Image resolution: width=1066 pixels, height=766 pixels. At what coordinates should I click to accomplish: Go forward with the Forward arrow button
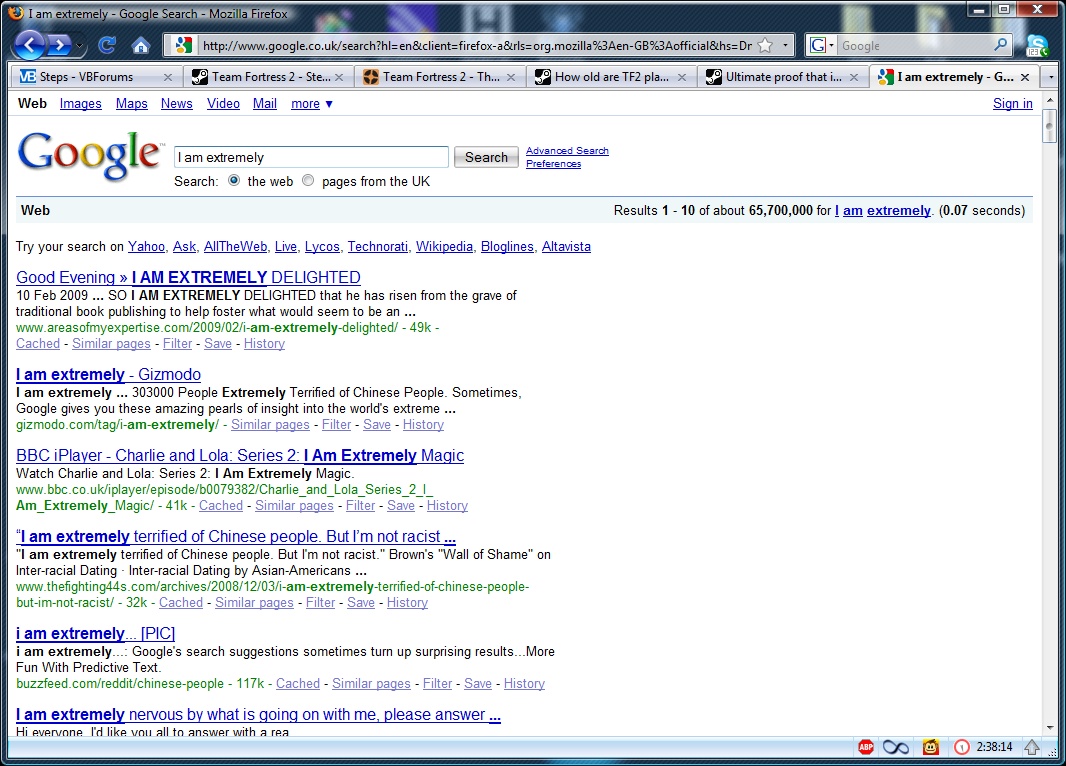tap(60, 46)
